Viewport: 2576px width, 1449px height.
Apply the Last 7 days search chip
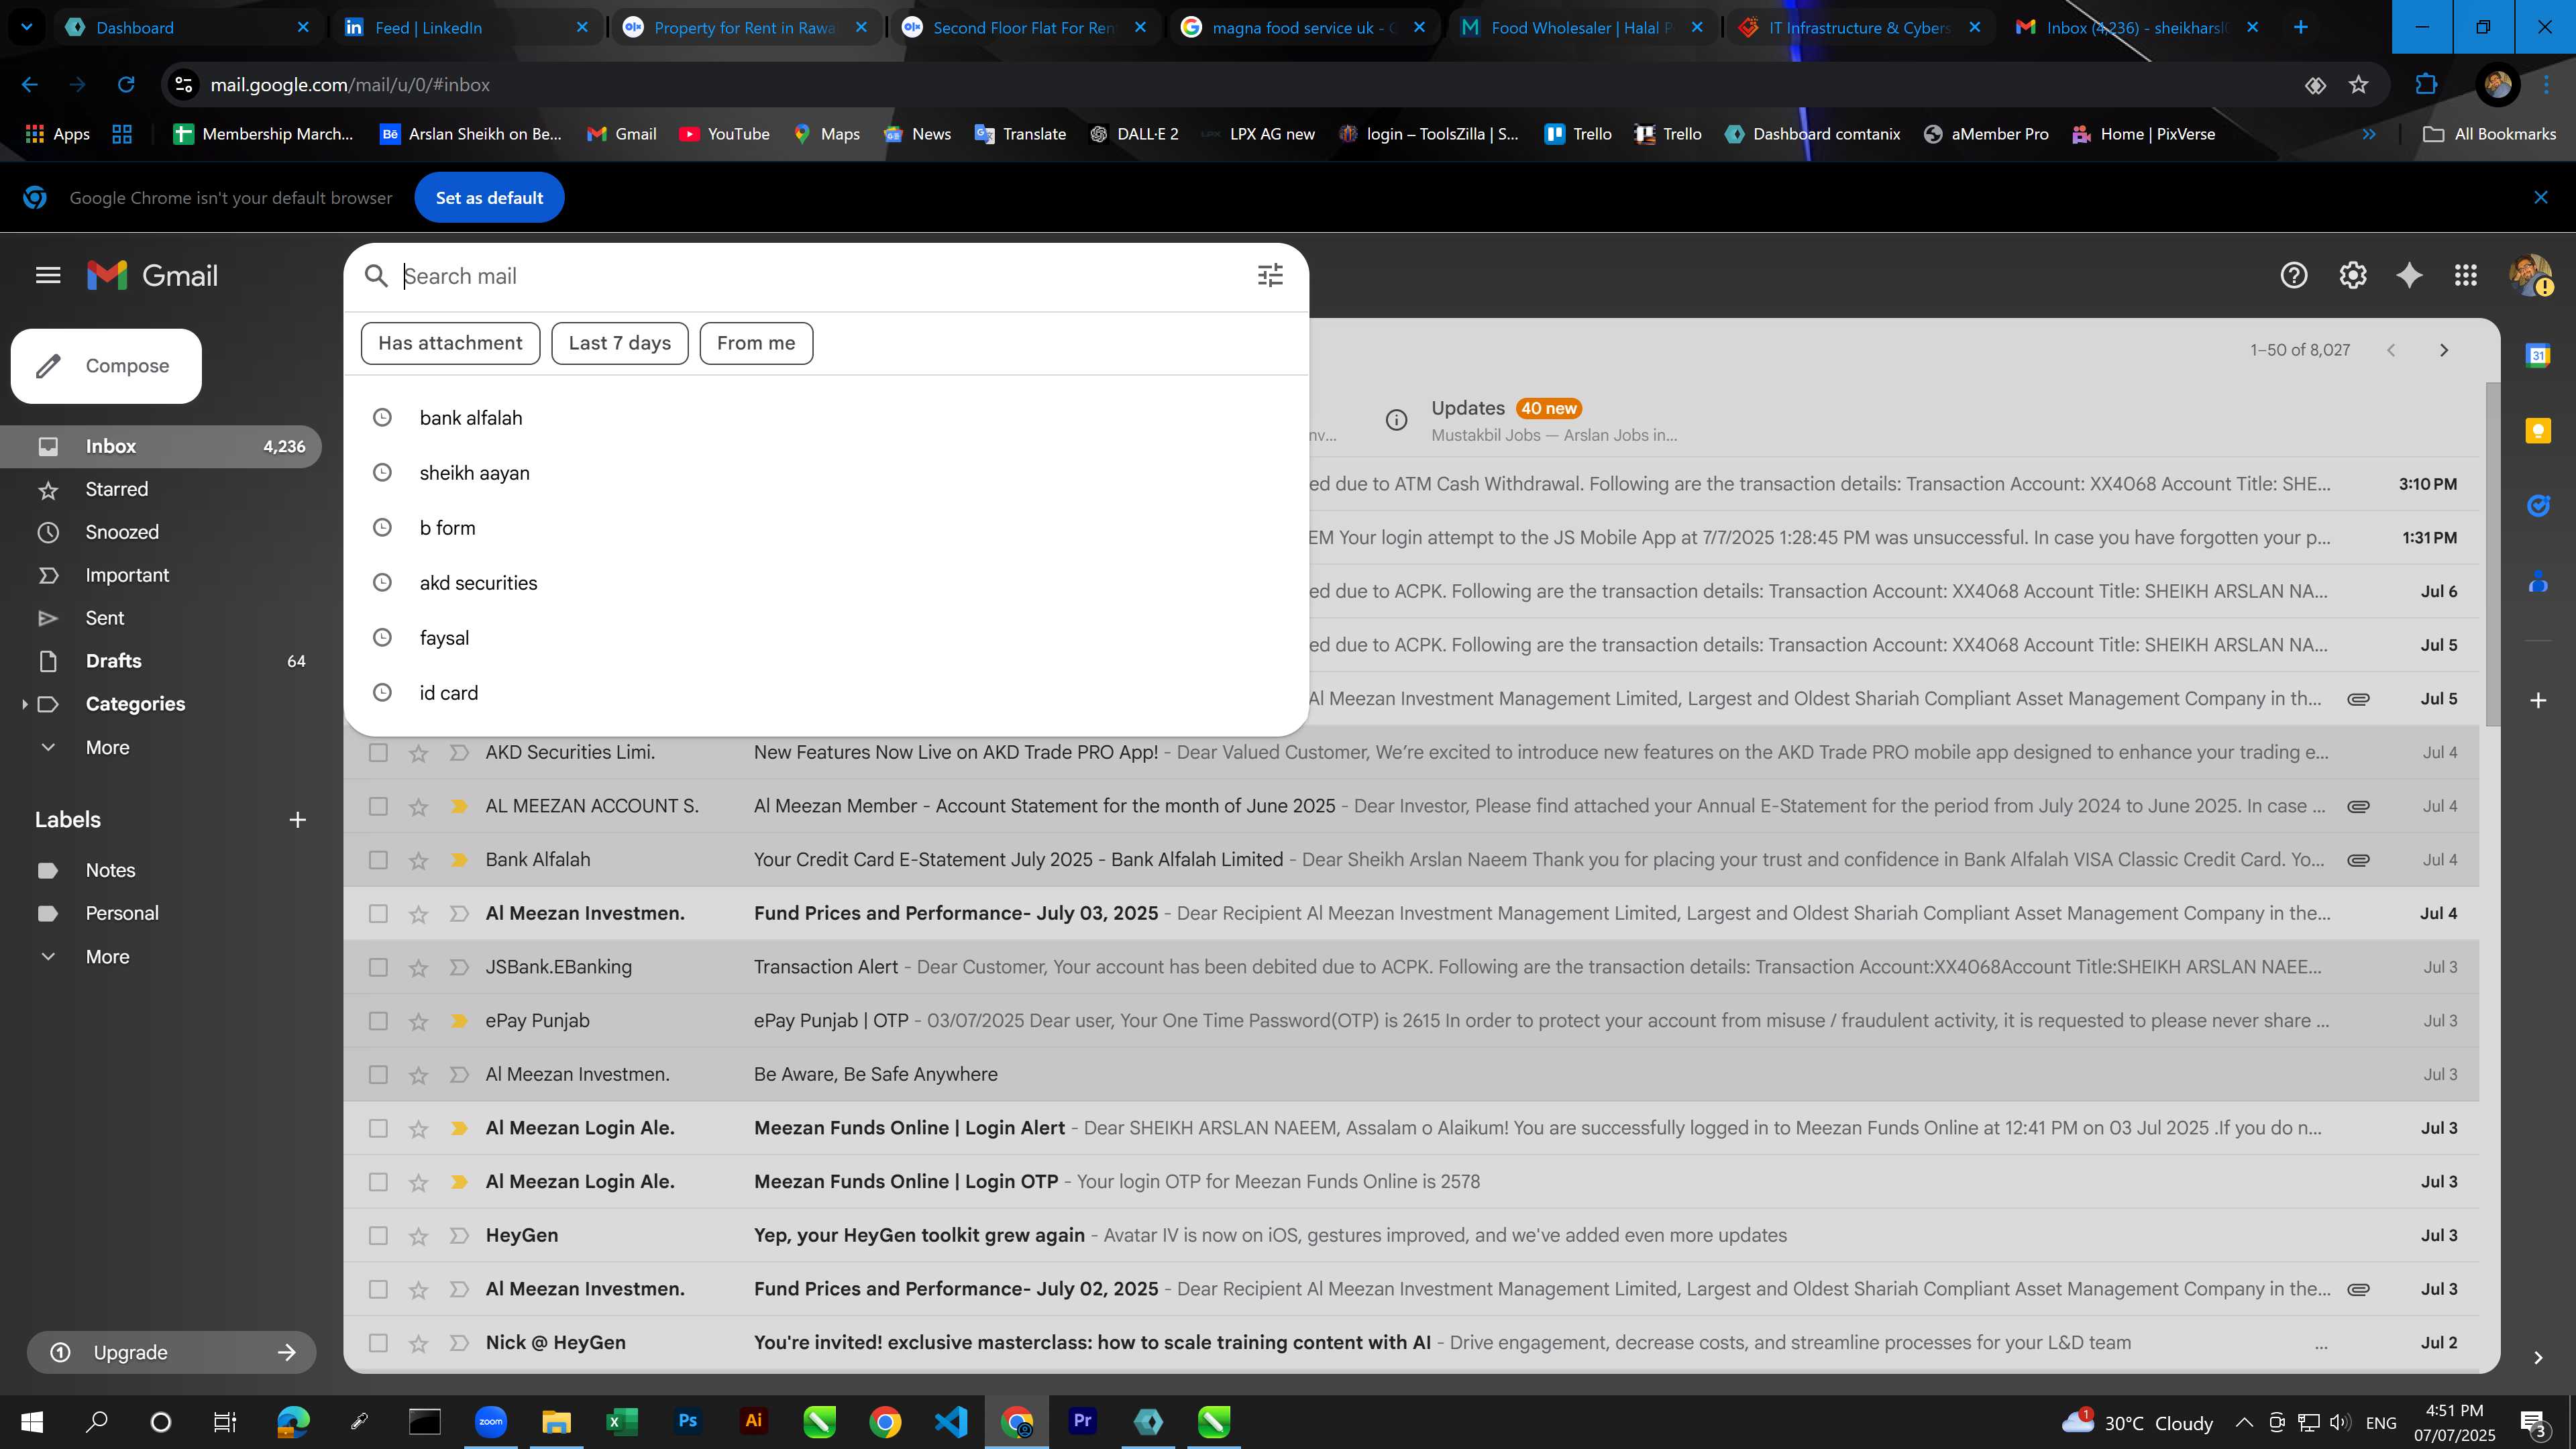click(620, 343)
